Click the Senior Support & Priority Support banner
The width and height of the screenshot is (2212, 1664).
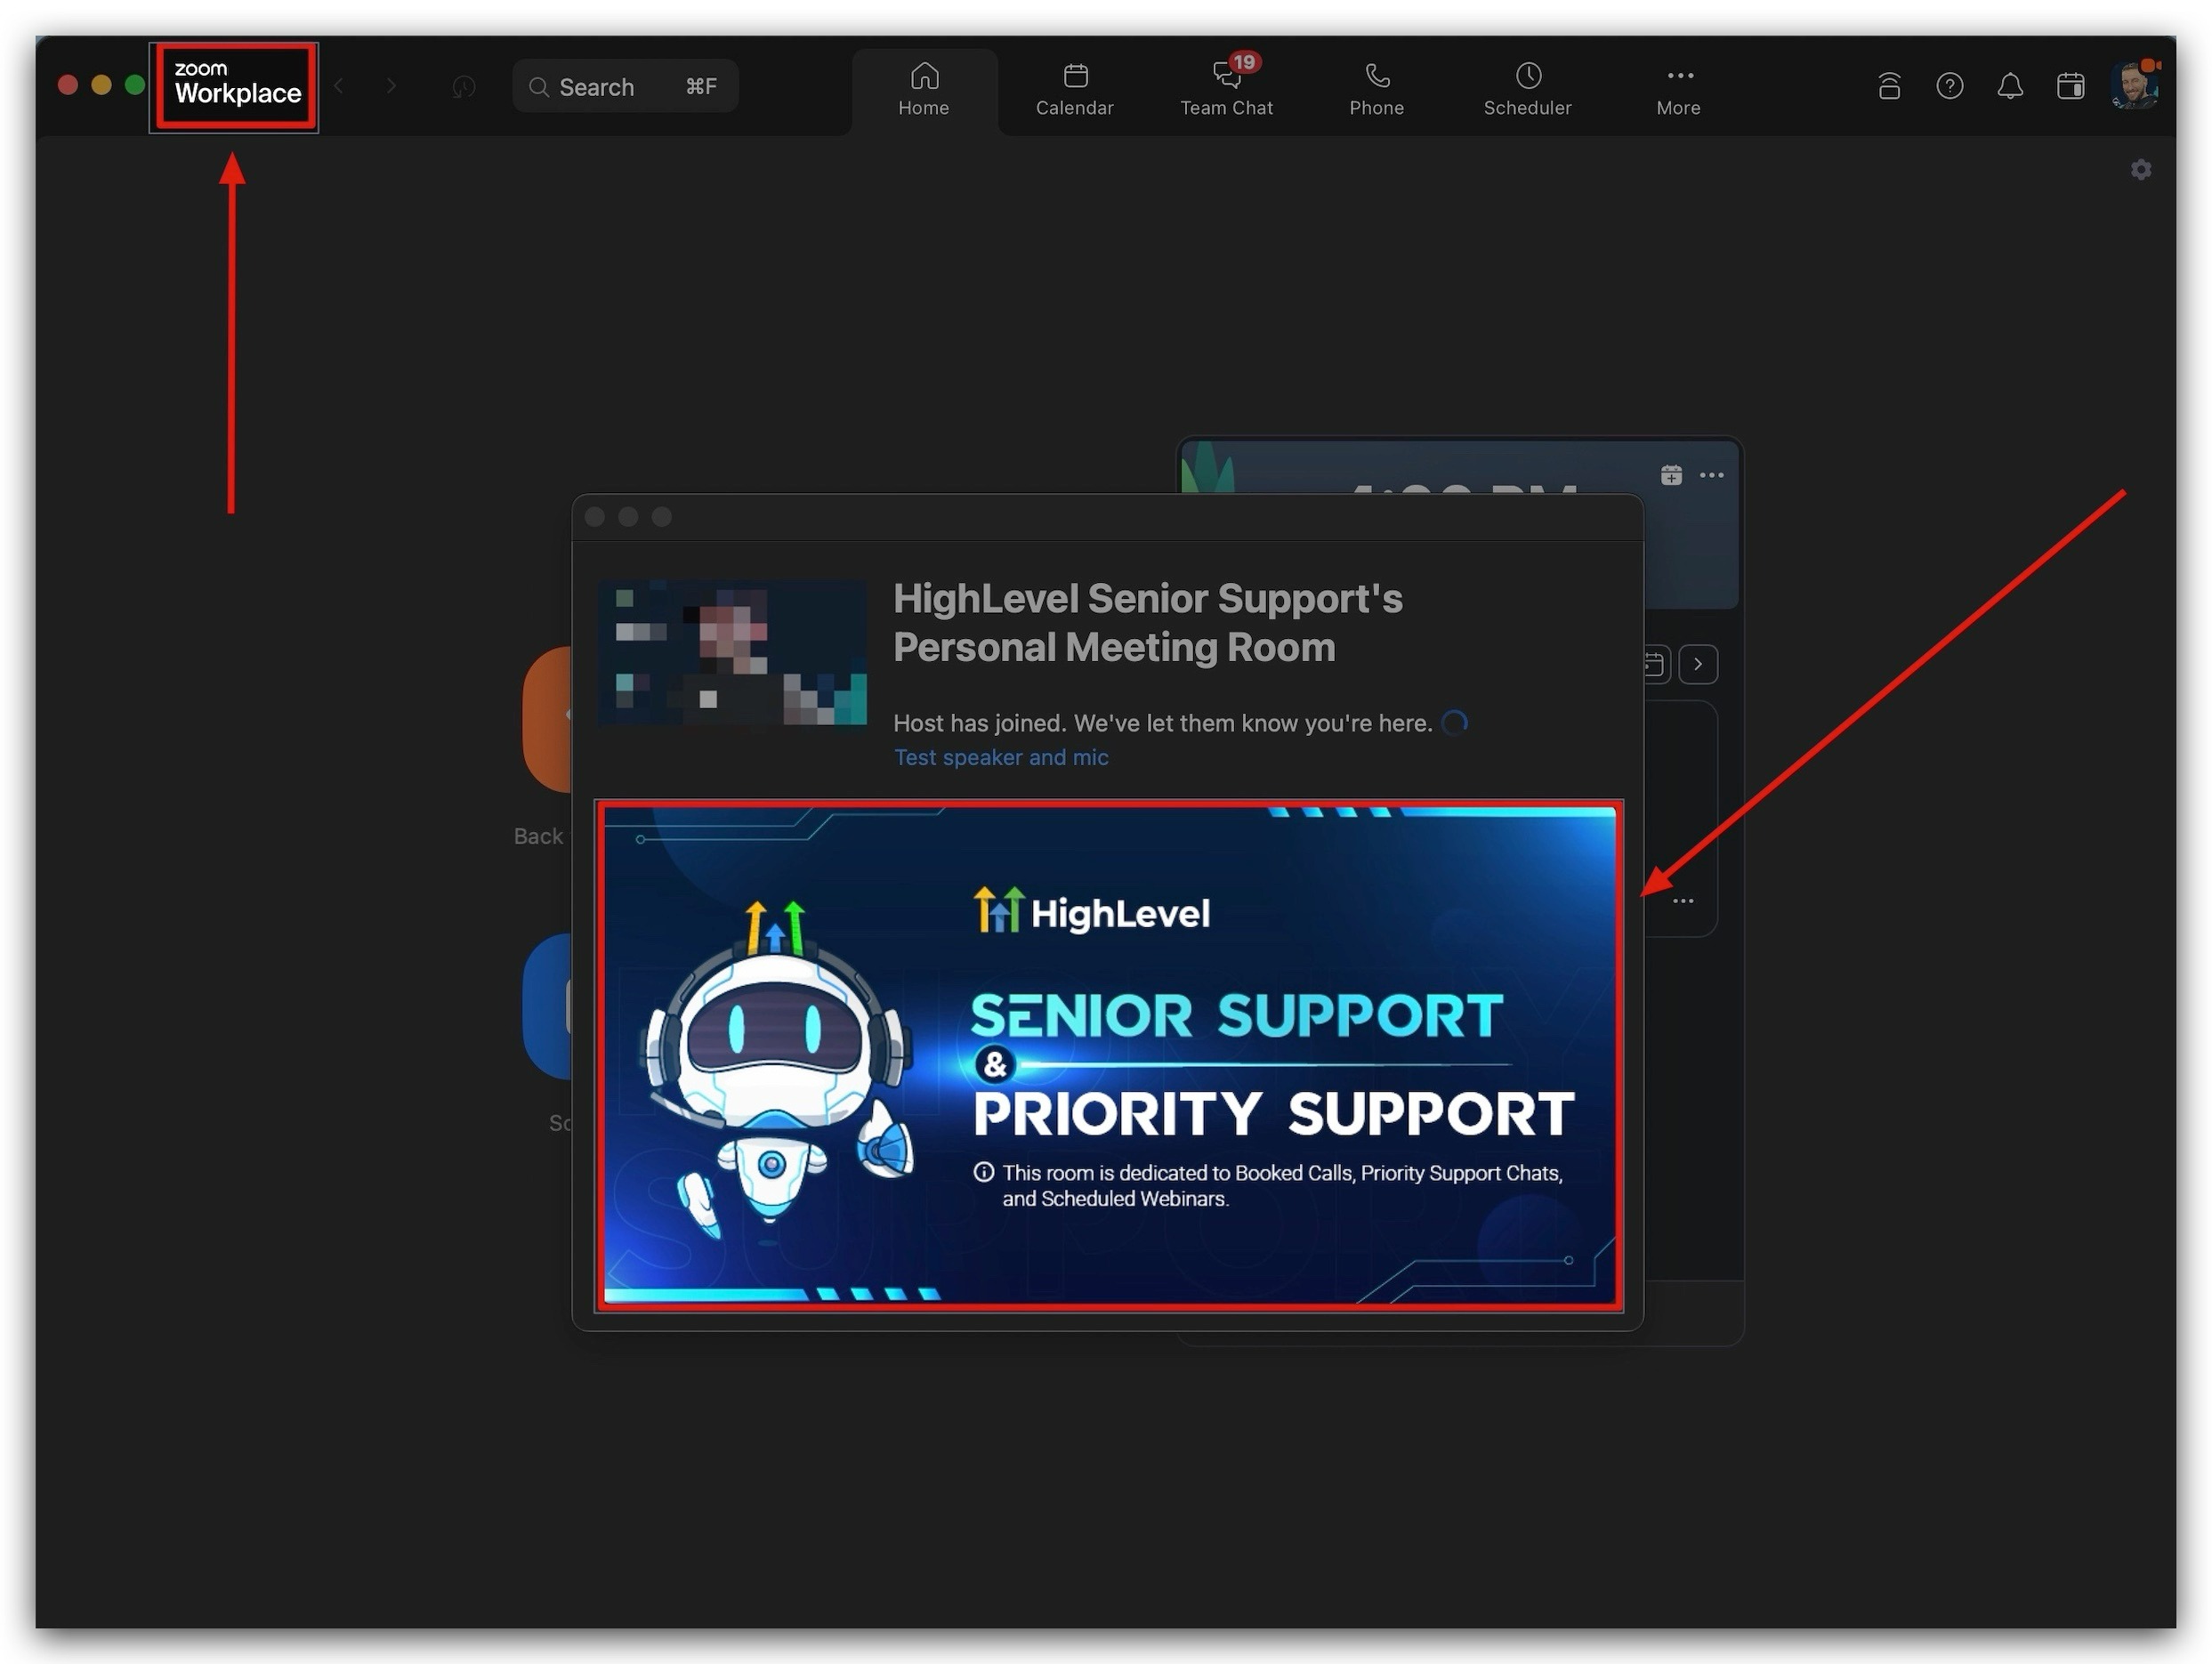[x=1108, y=1055]
